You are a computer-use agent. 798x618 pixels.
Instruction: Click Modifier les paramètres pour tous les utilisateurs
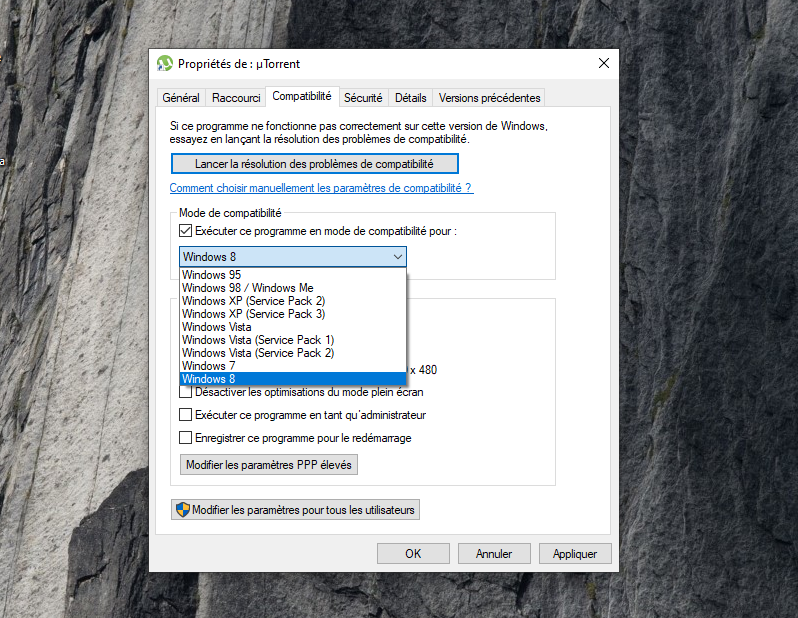coord(295,510)
